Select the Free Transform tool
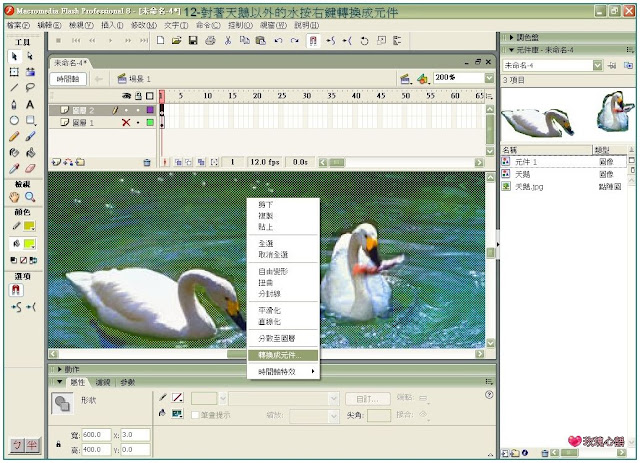Viewport: 640px width, 463px height. point(14,72)
